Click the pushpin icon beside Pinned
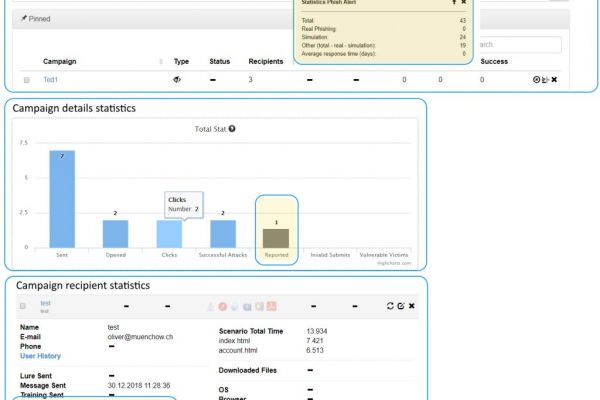Screen dimensions: 600x400 pyautogui.click(x=23, y=19)
